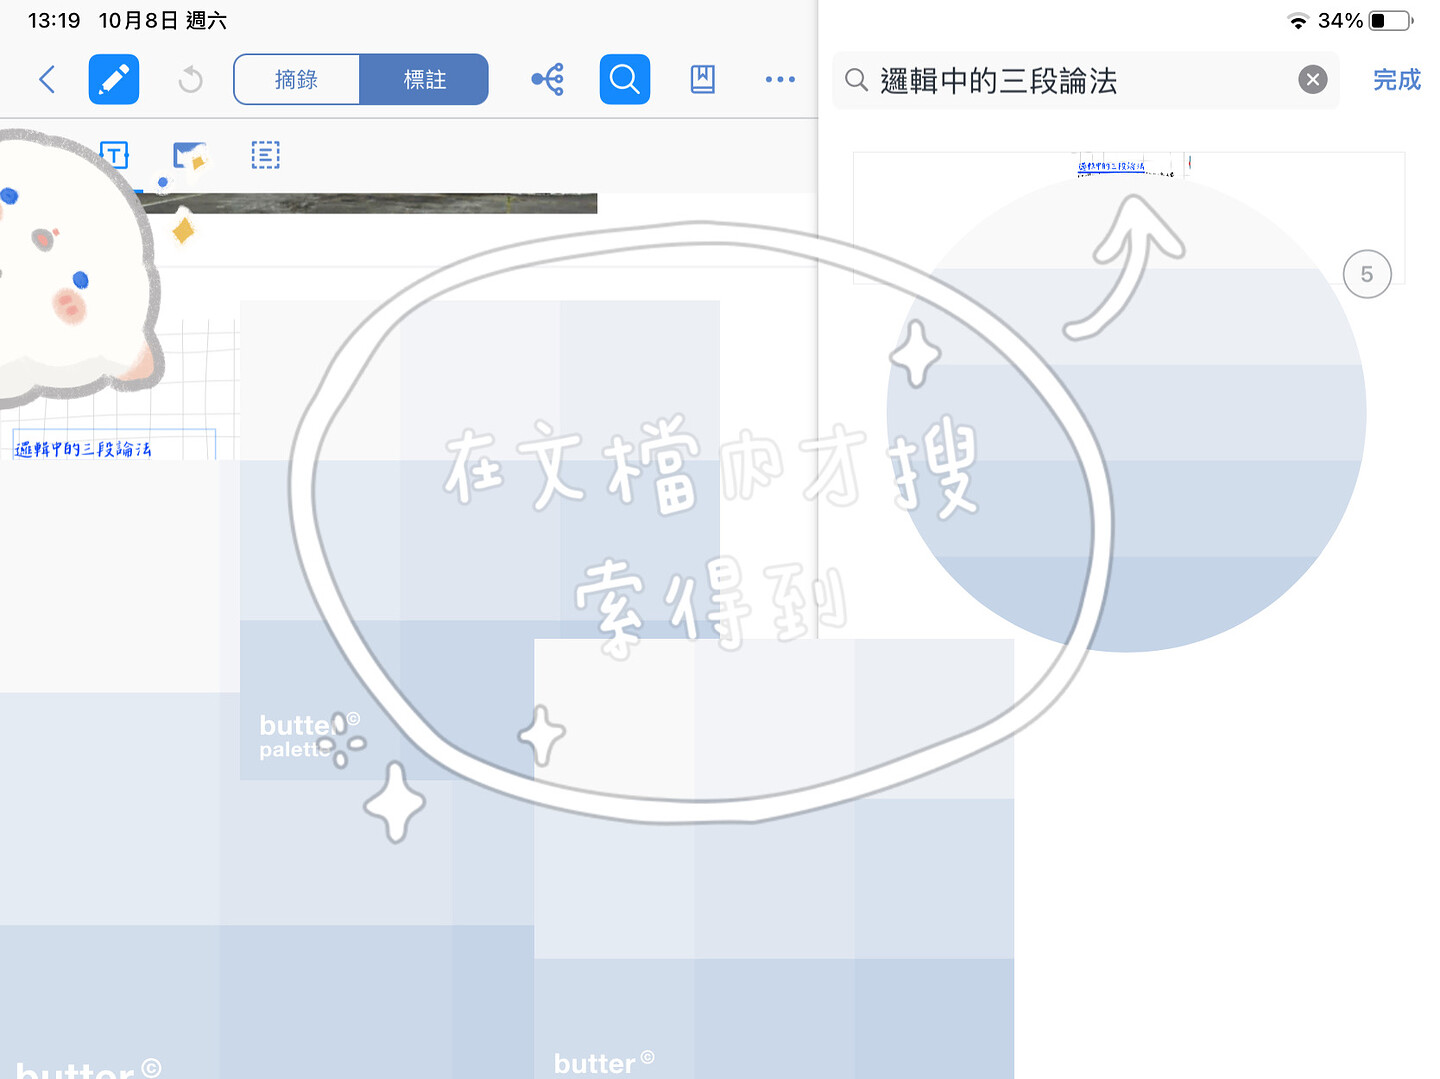Open the more options ellipsis icon
1440x1079 pixels.
780,79
